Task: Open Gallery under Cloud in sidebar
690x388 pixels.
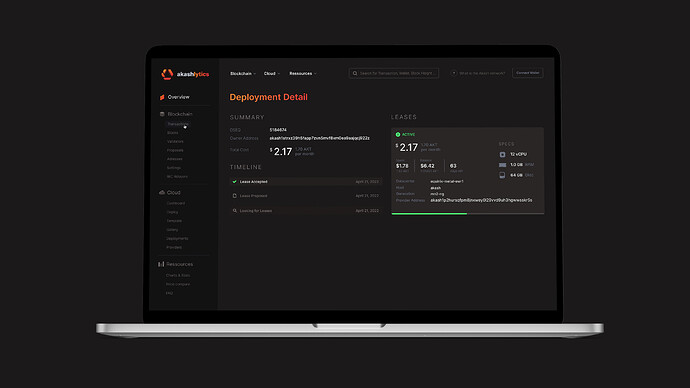Action: [172, 230]
